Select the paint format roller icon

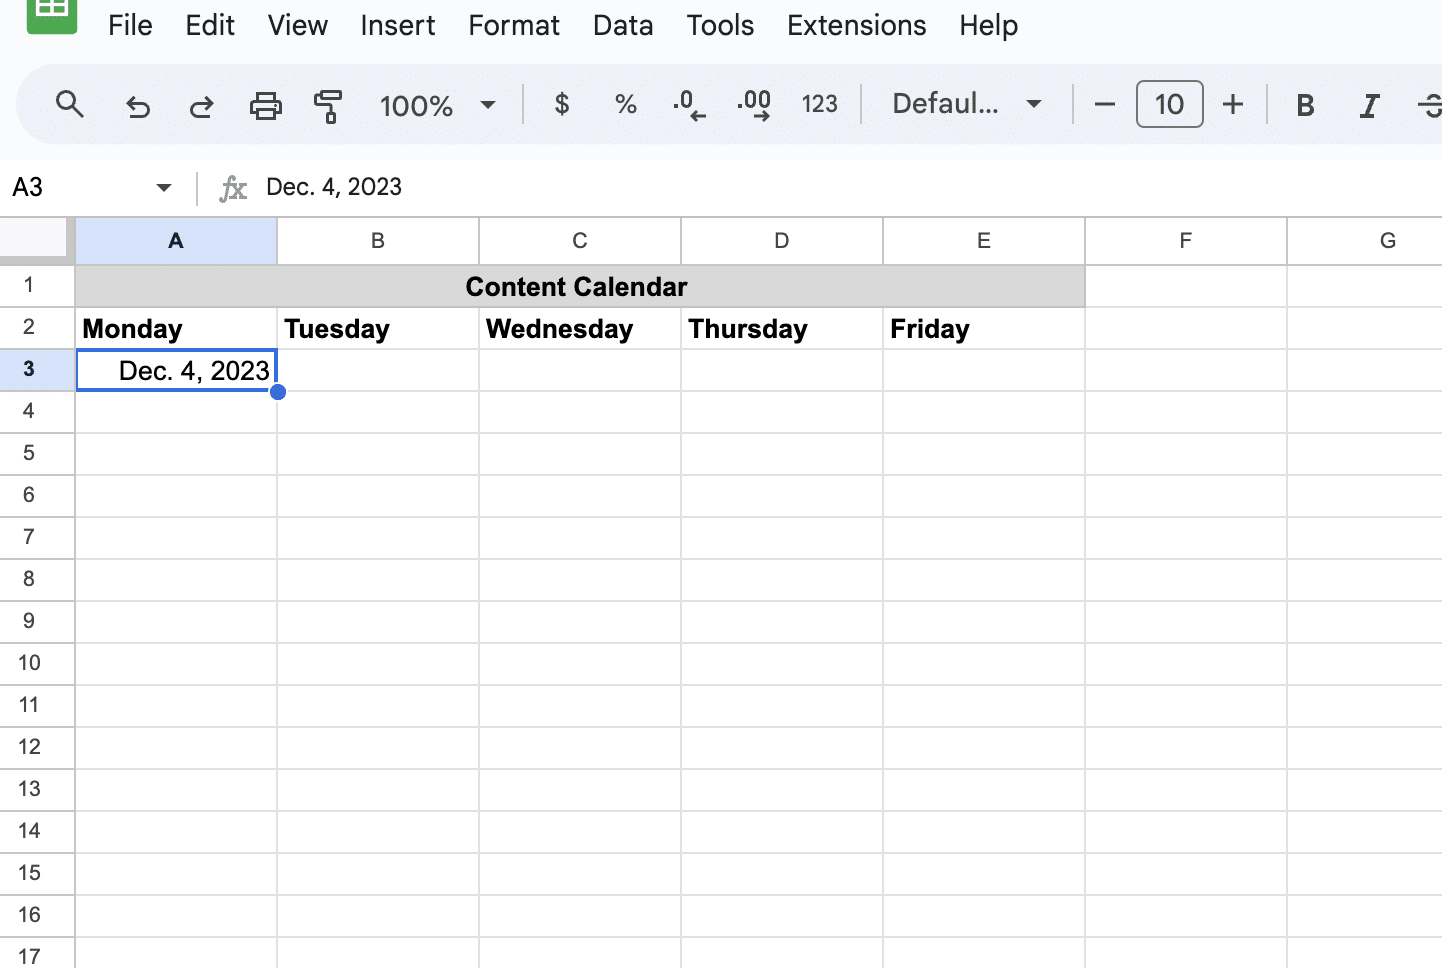[327, 105]
